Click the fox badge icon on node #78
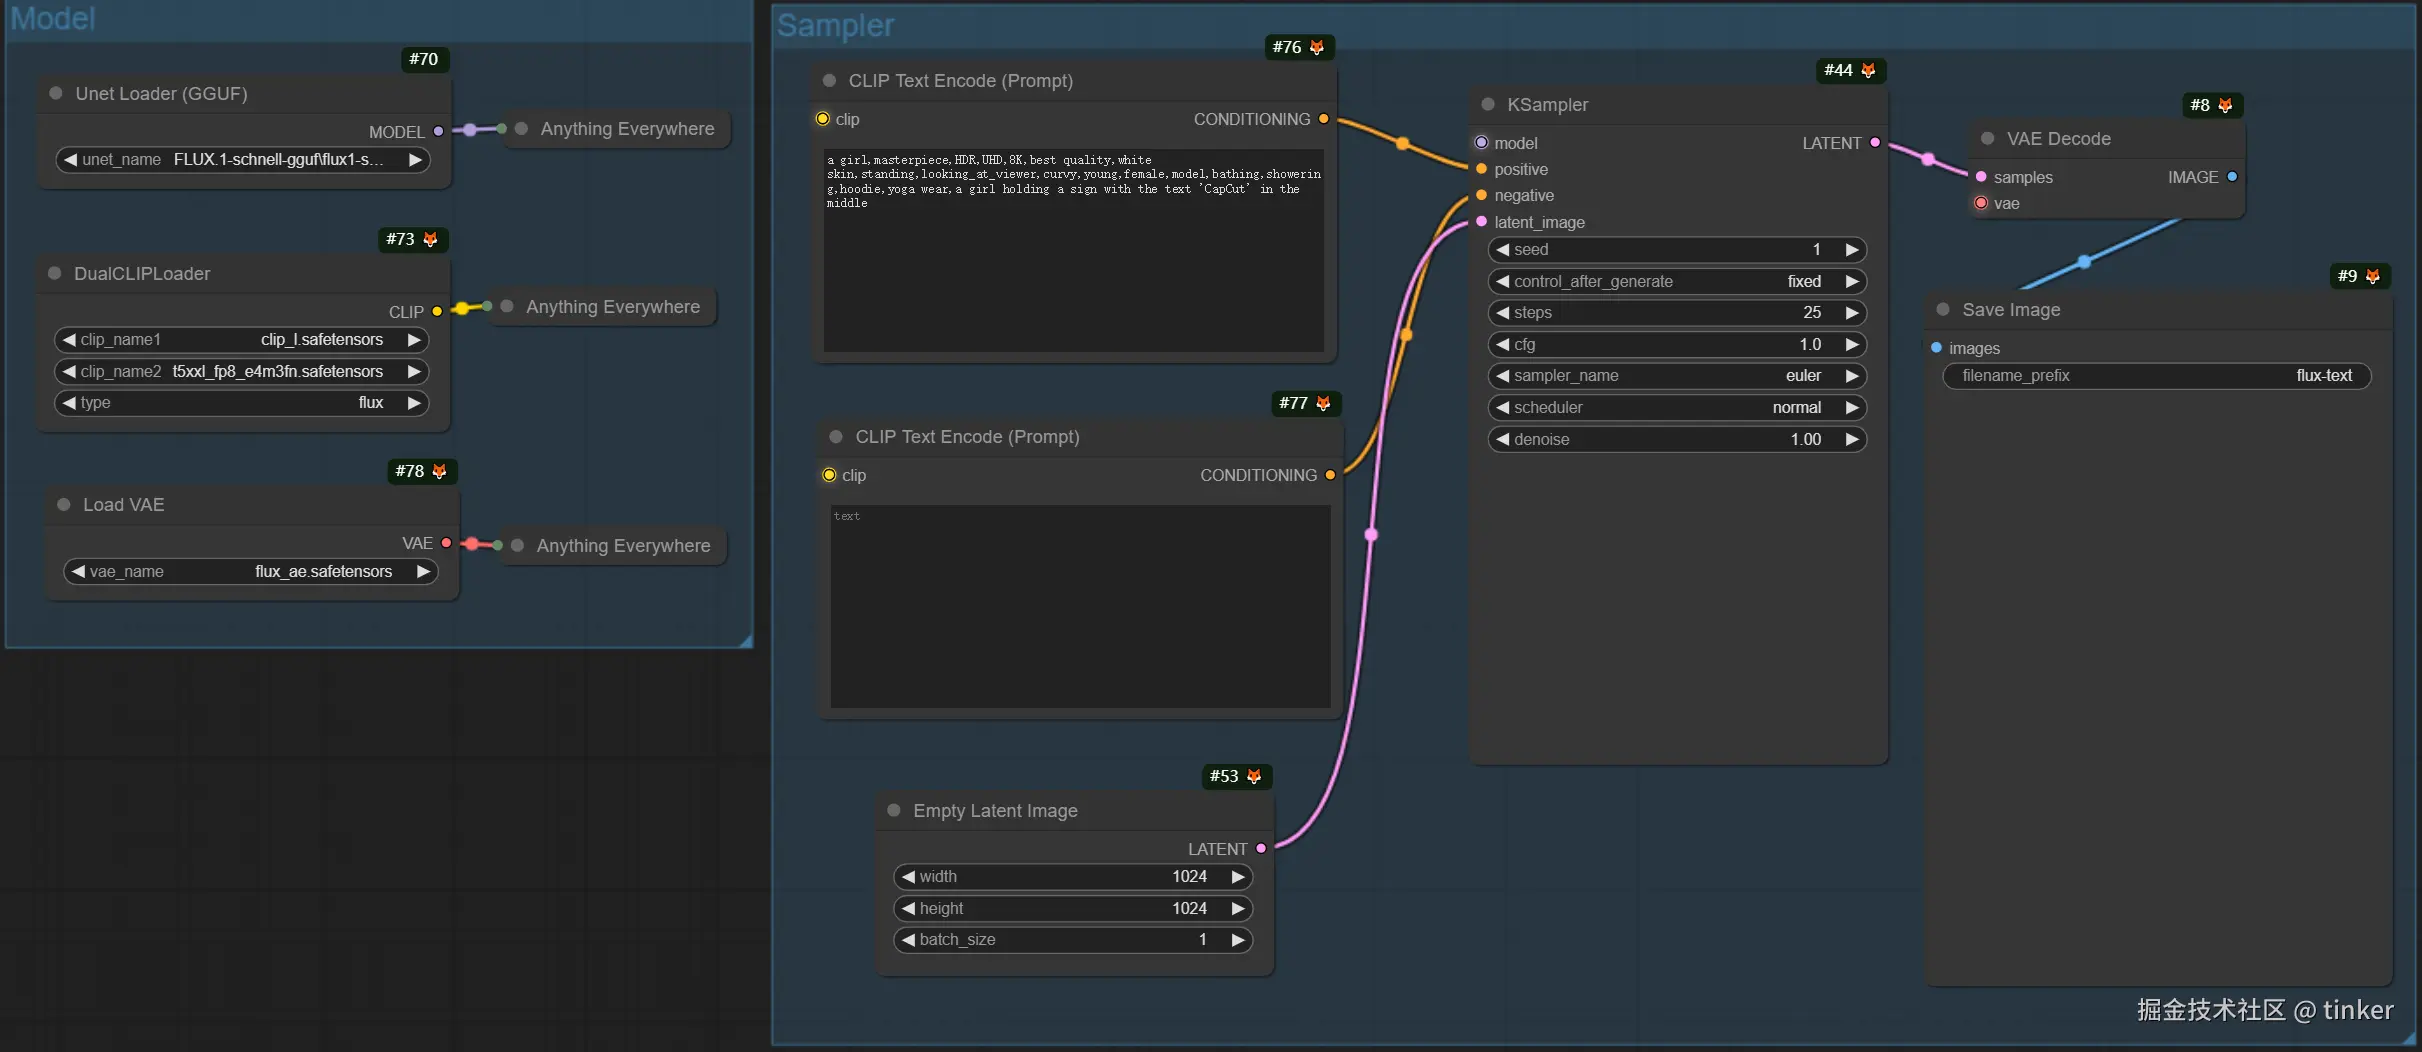This screenshot has width=2422, height=1052. tap(439, 471)
